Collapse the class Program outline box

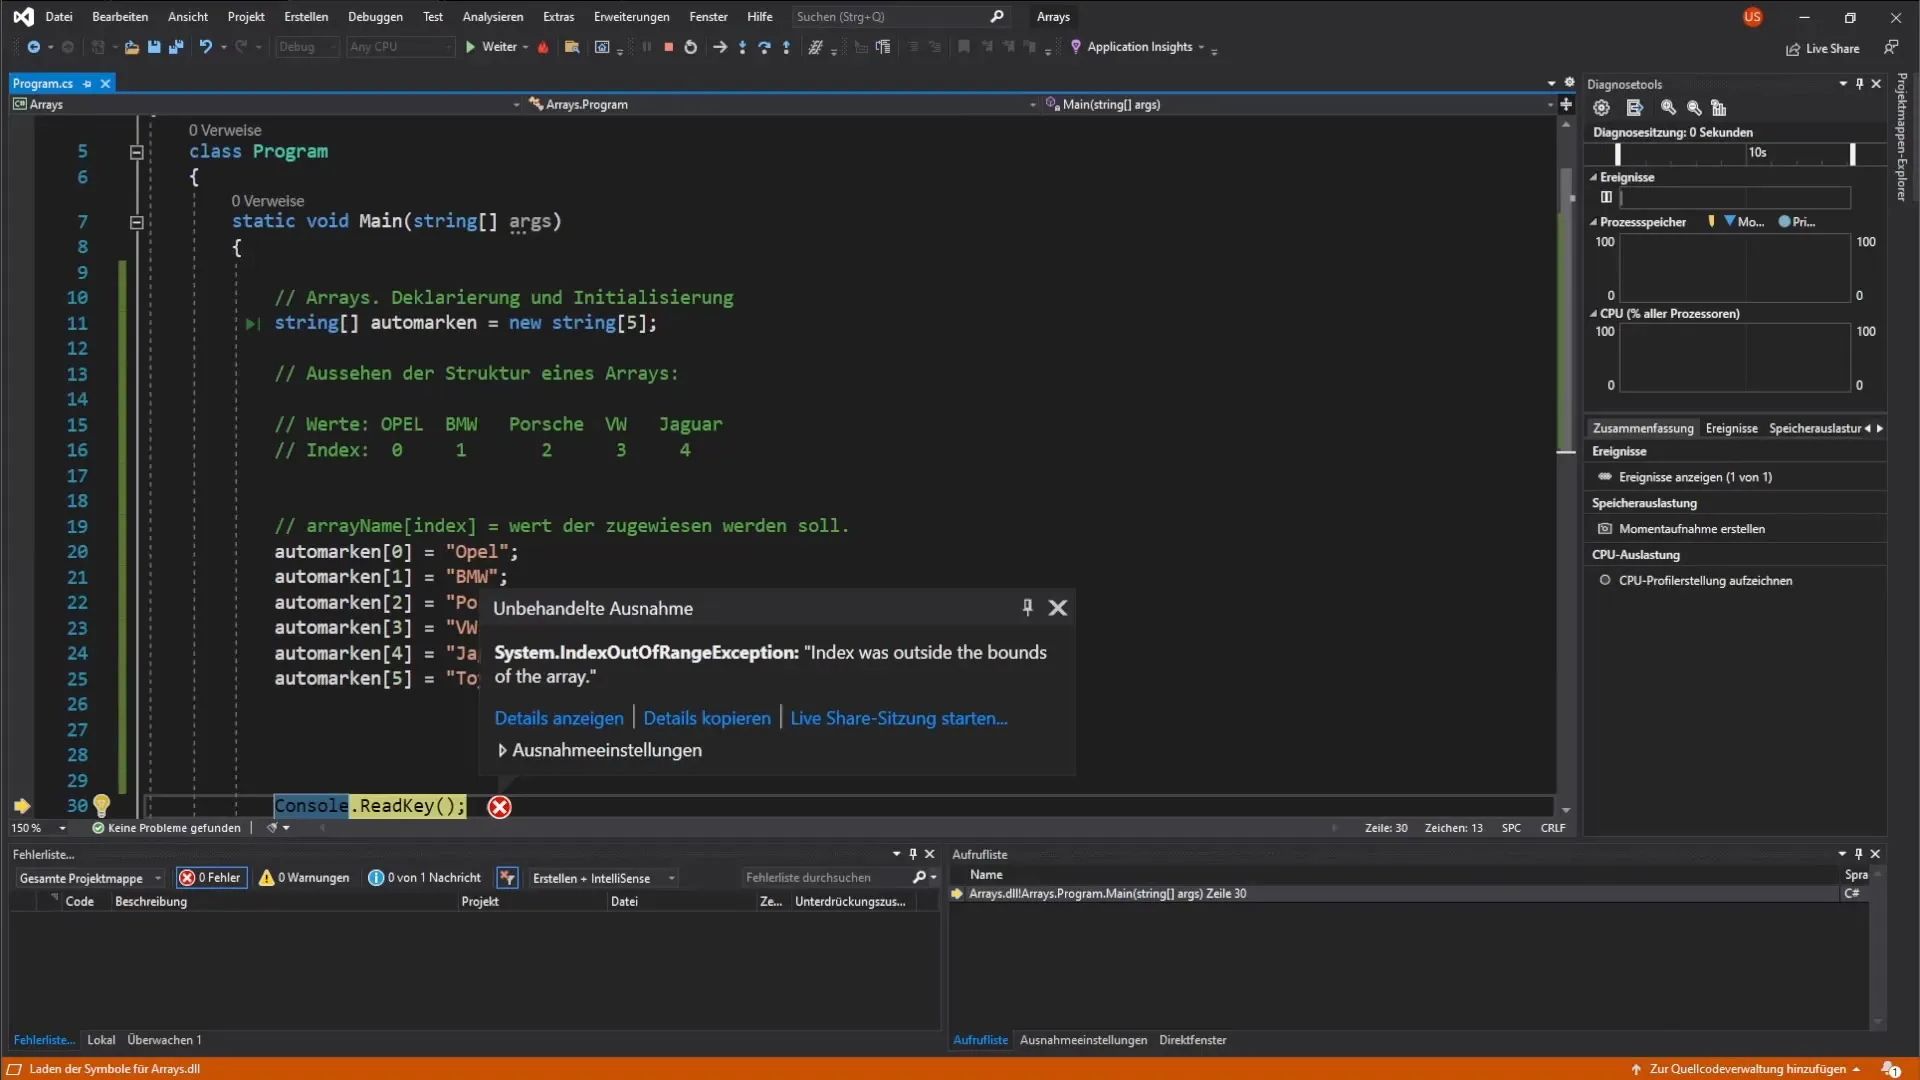point(136,152)
